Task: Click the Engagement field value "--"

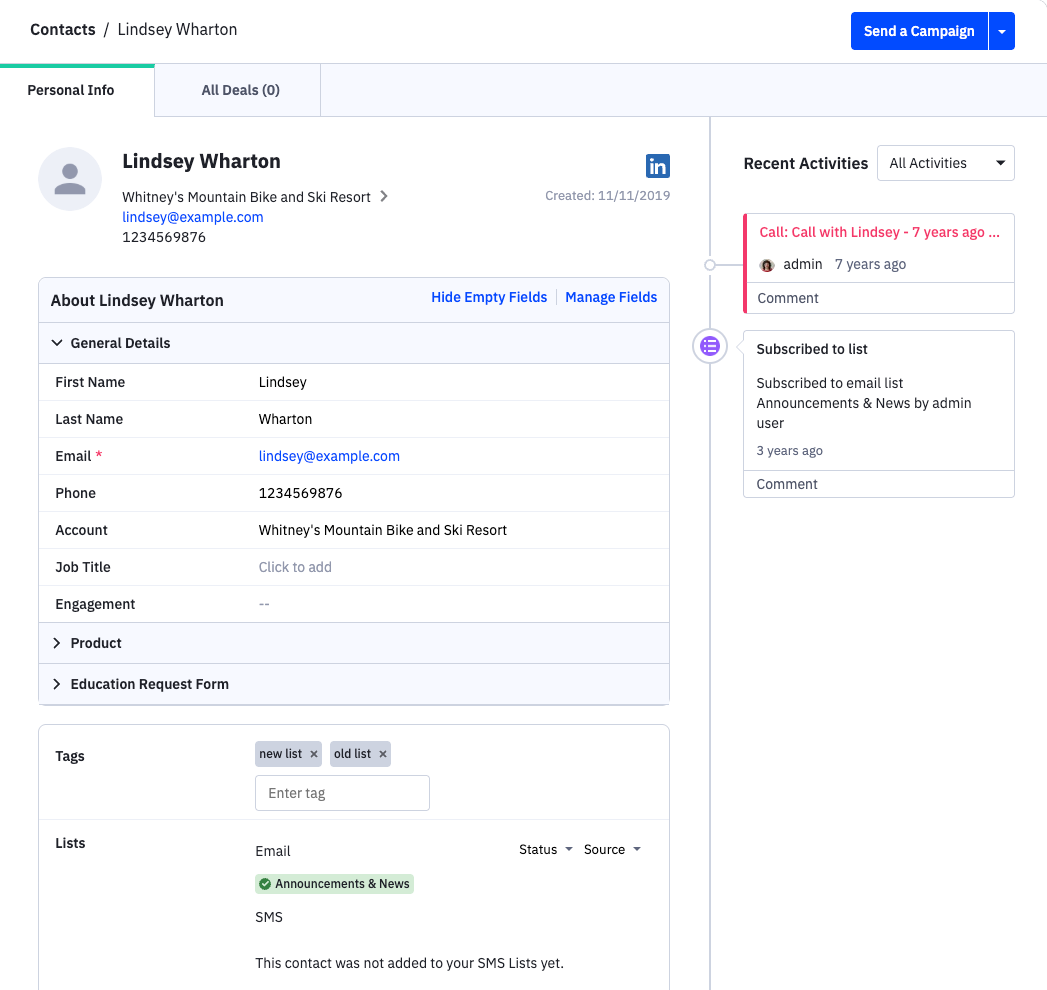Action: point(264,604)
